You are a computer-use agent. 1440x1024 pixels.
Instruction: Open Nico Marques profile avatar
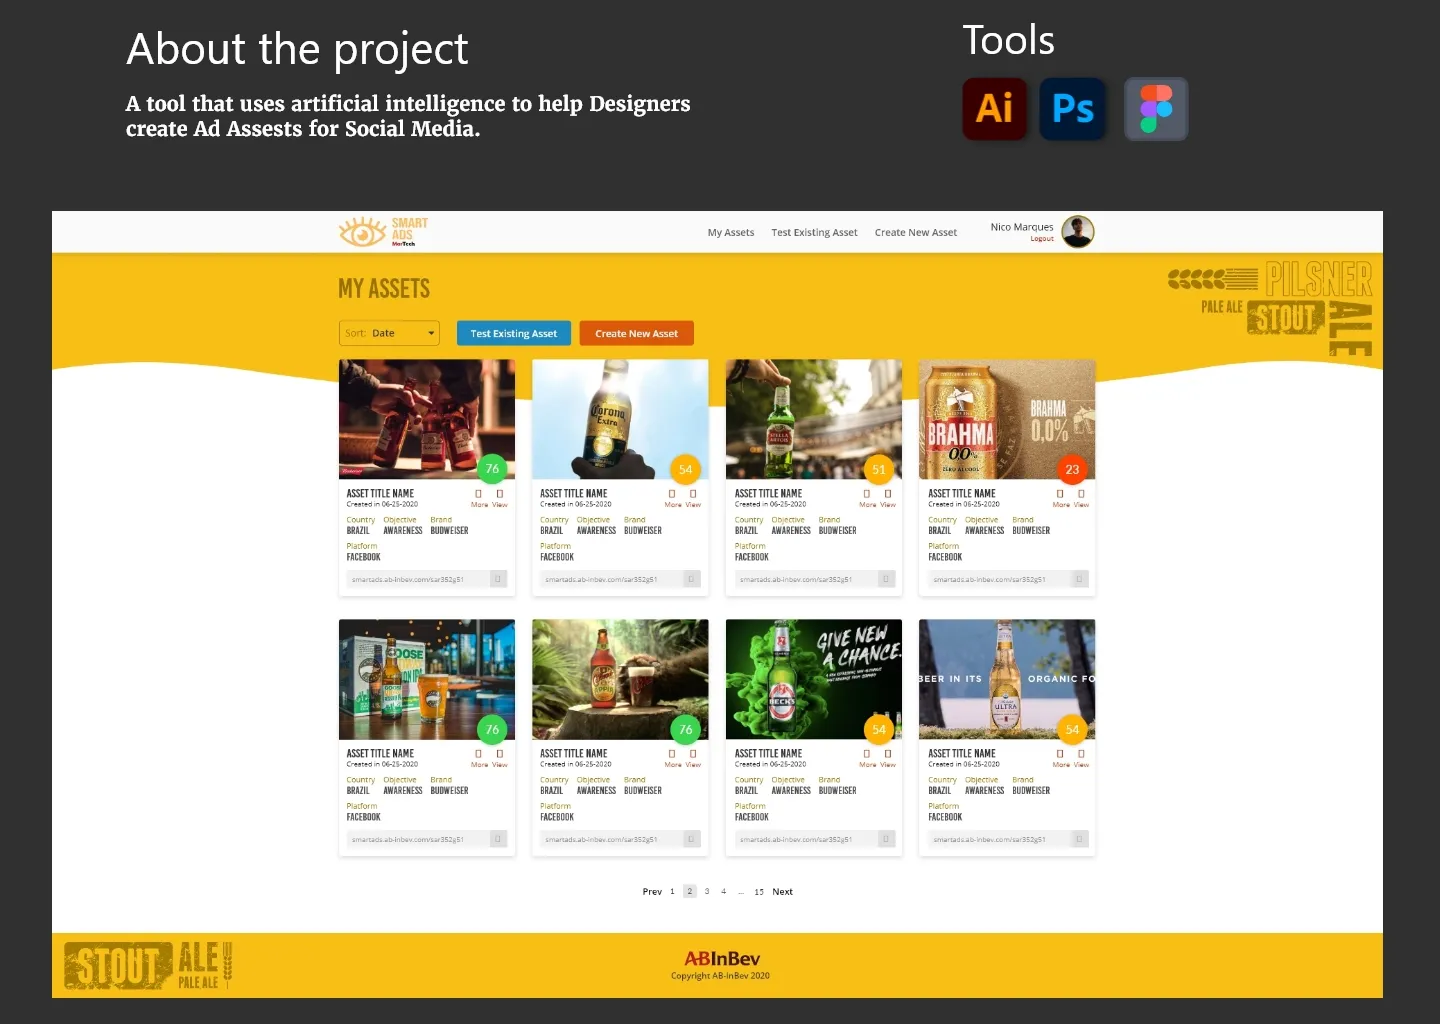tap(1077, 231)
